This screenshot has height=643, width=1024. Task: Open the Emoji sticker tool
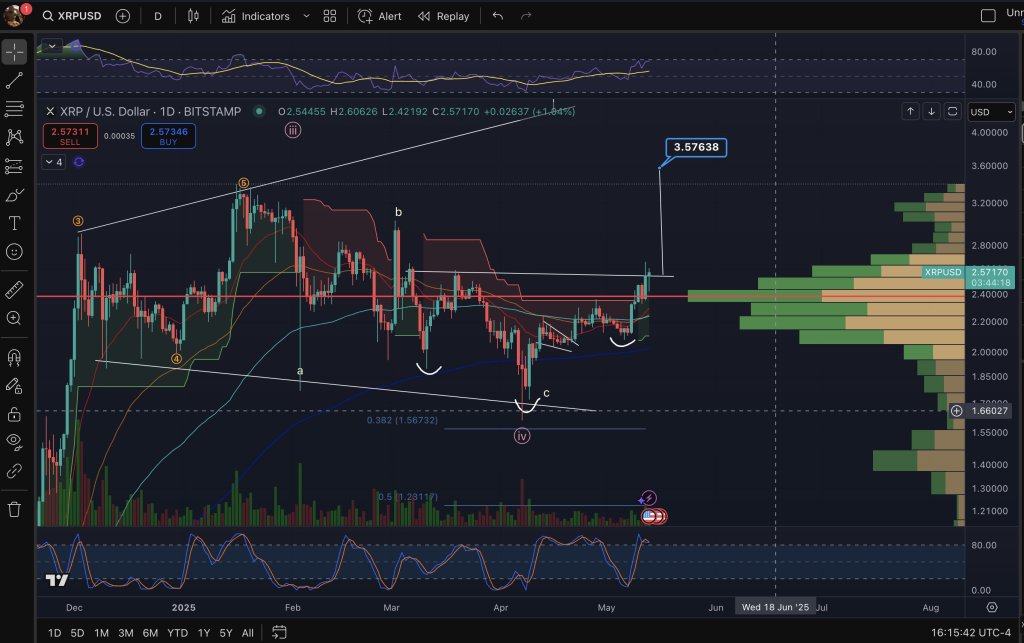click(x=14, y=252)
